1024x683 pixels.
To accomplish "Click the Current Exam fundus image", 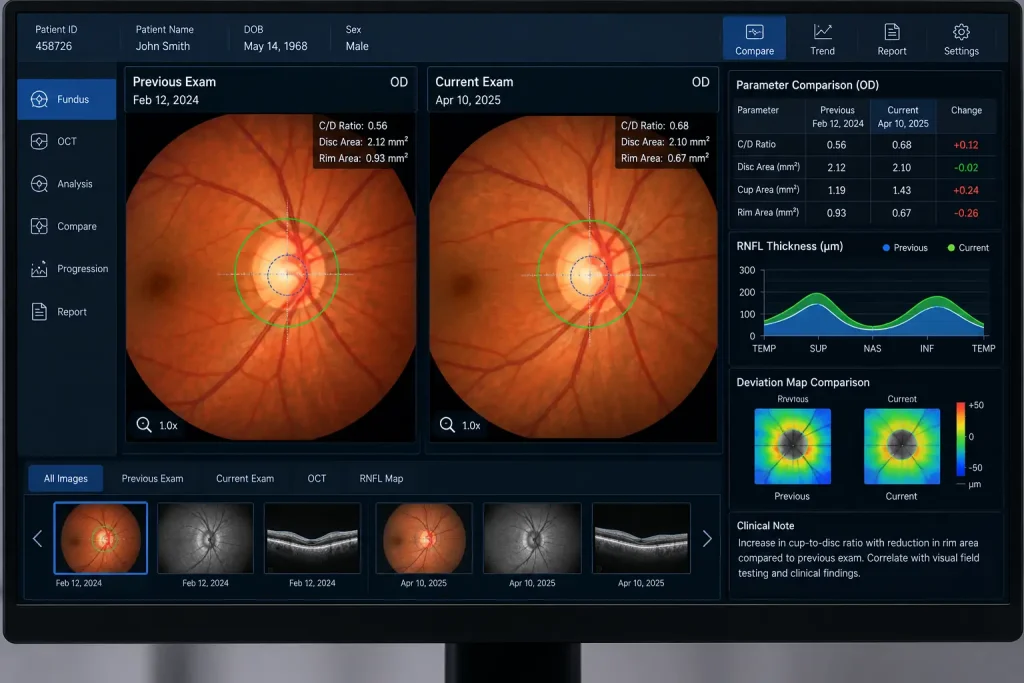I will coord(573,278).
